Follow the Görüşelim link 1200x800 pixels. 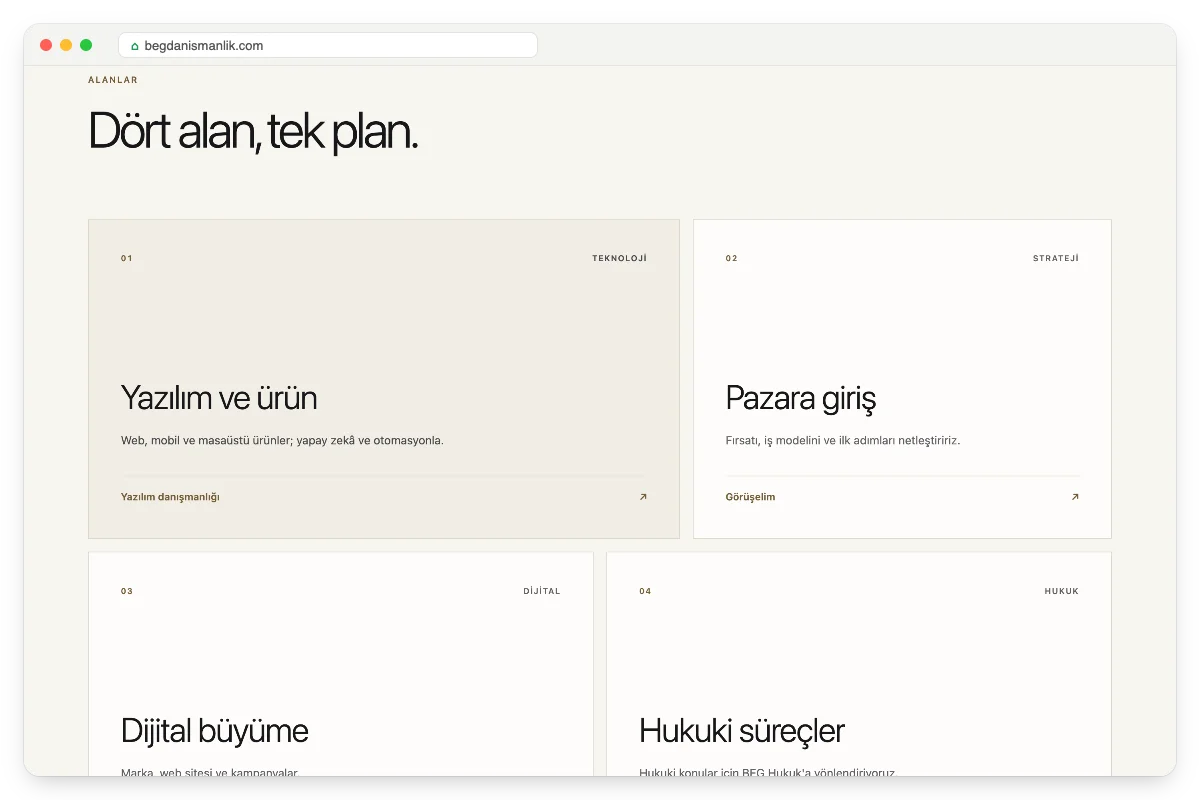click(x=750, y=497)
